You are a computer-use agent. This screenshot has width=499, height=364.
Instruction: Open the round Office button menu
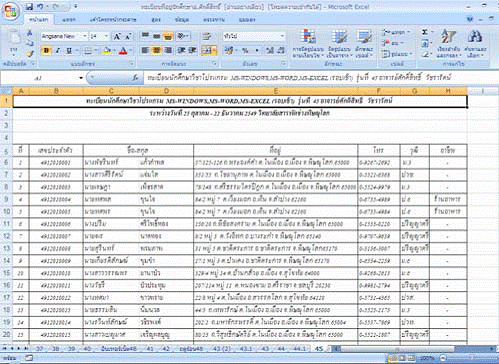(10, 11)
